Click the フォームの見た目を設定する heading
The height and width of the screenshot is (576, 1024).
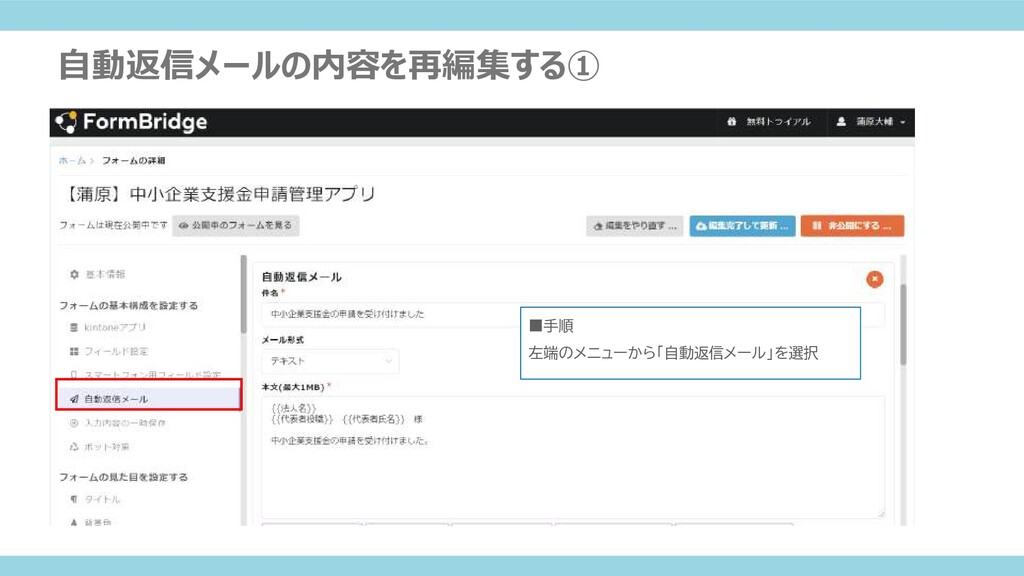[x=123, y=477]
